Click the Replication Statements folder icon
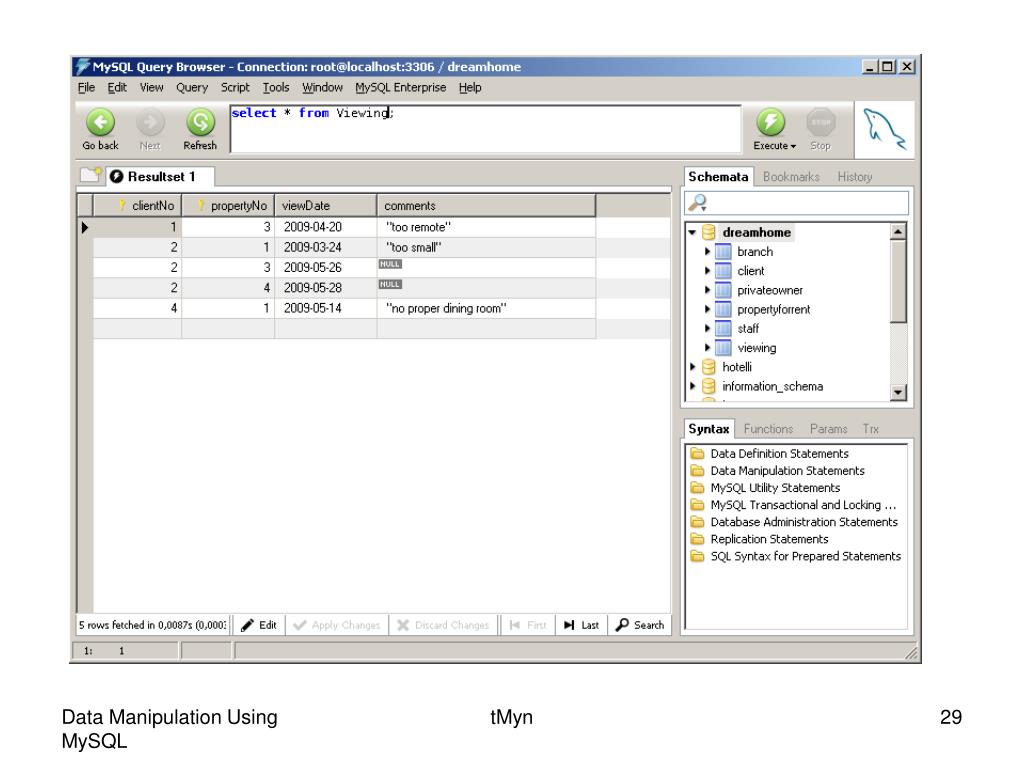The width and height of the screenshot is (1024, 768). [697, 539]
